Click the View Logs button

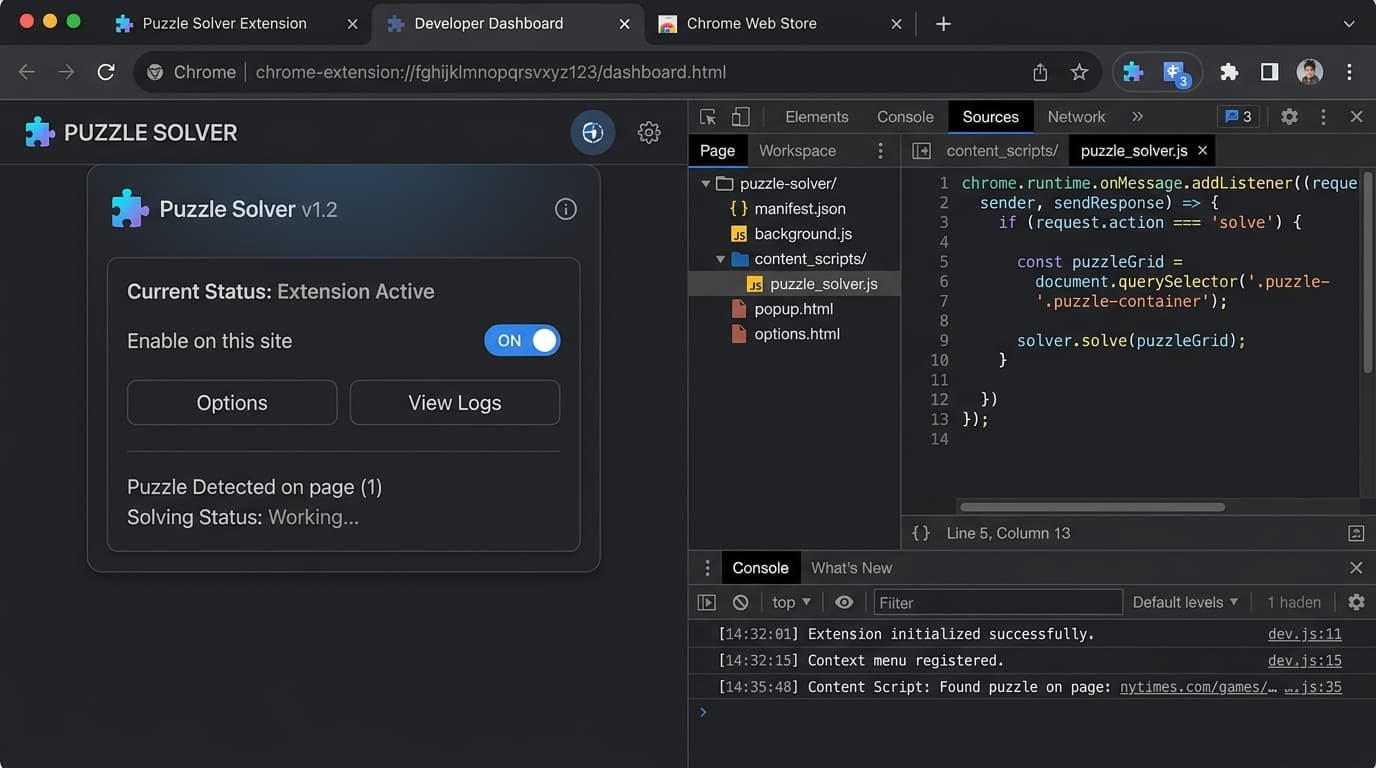pyautogui.click(x=454, y=402)
